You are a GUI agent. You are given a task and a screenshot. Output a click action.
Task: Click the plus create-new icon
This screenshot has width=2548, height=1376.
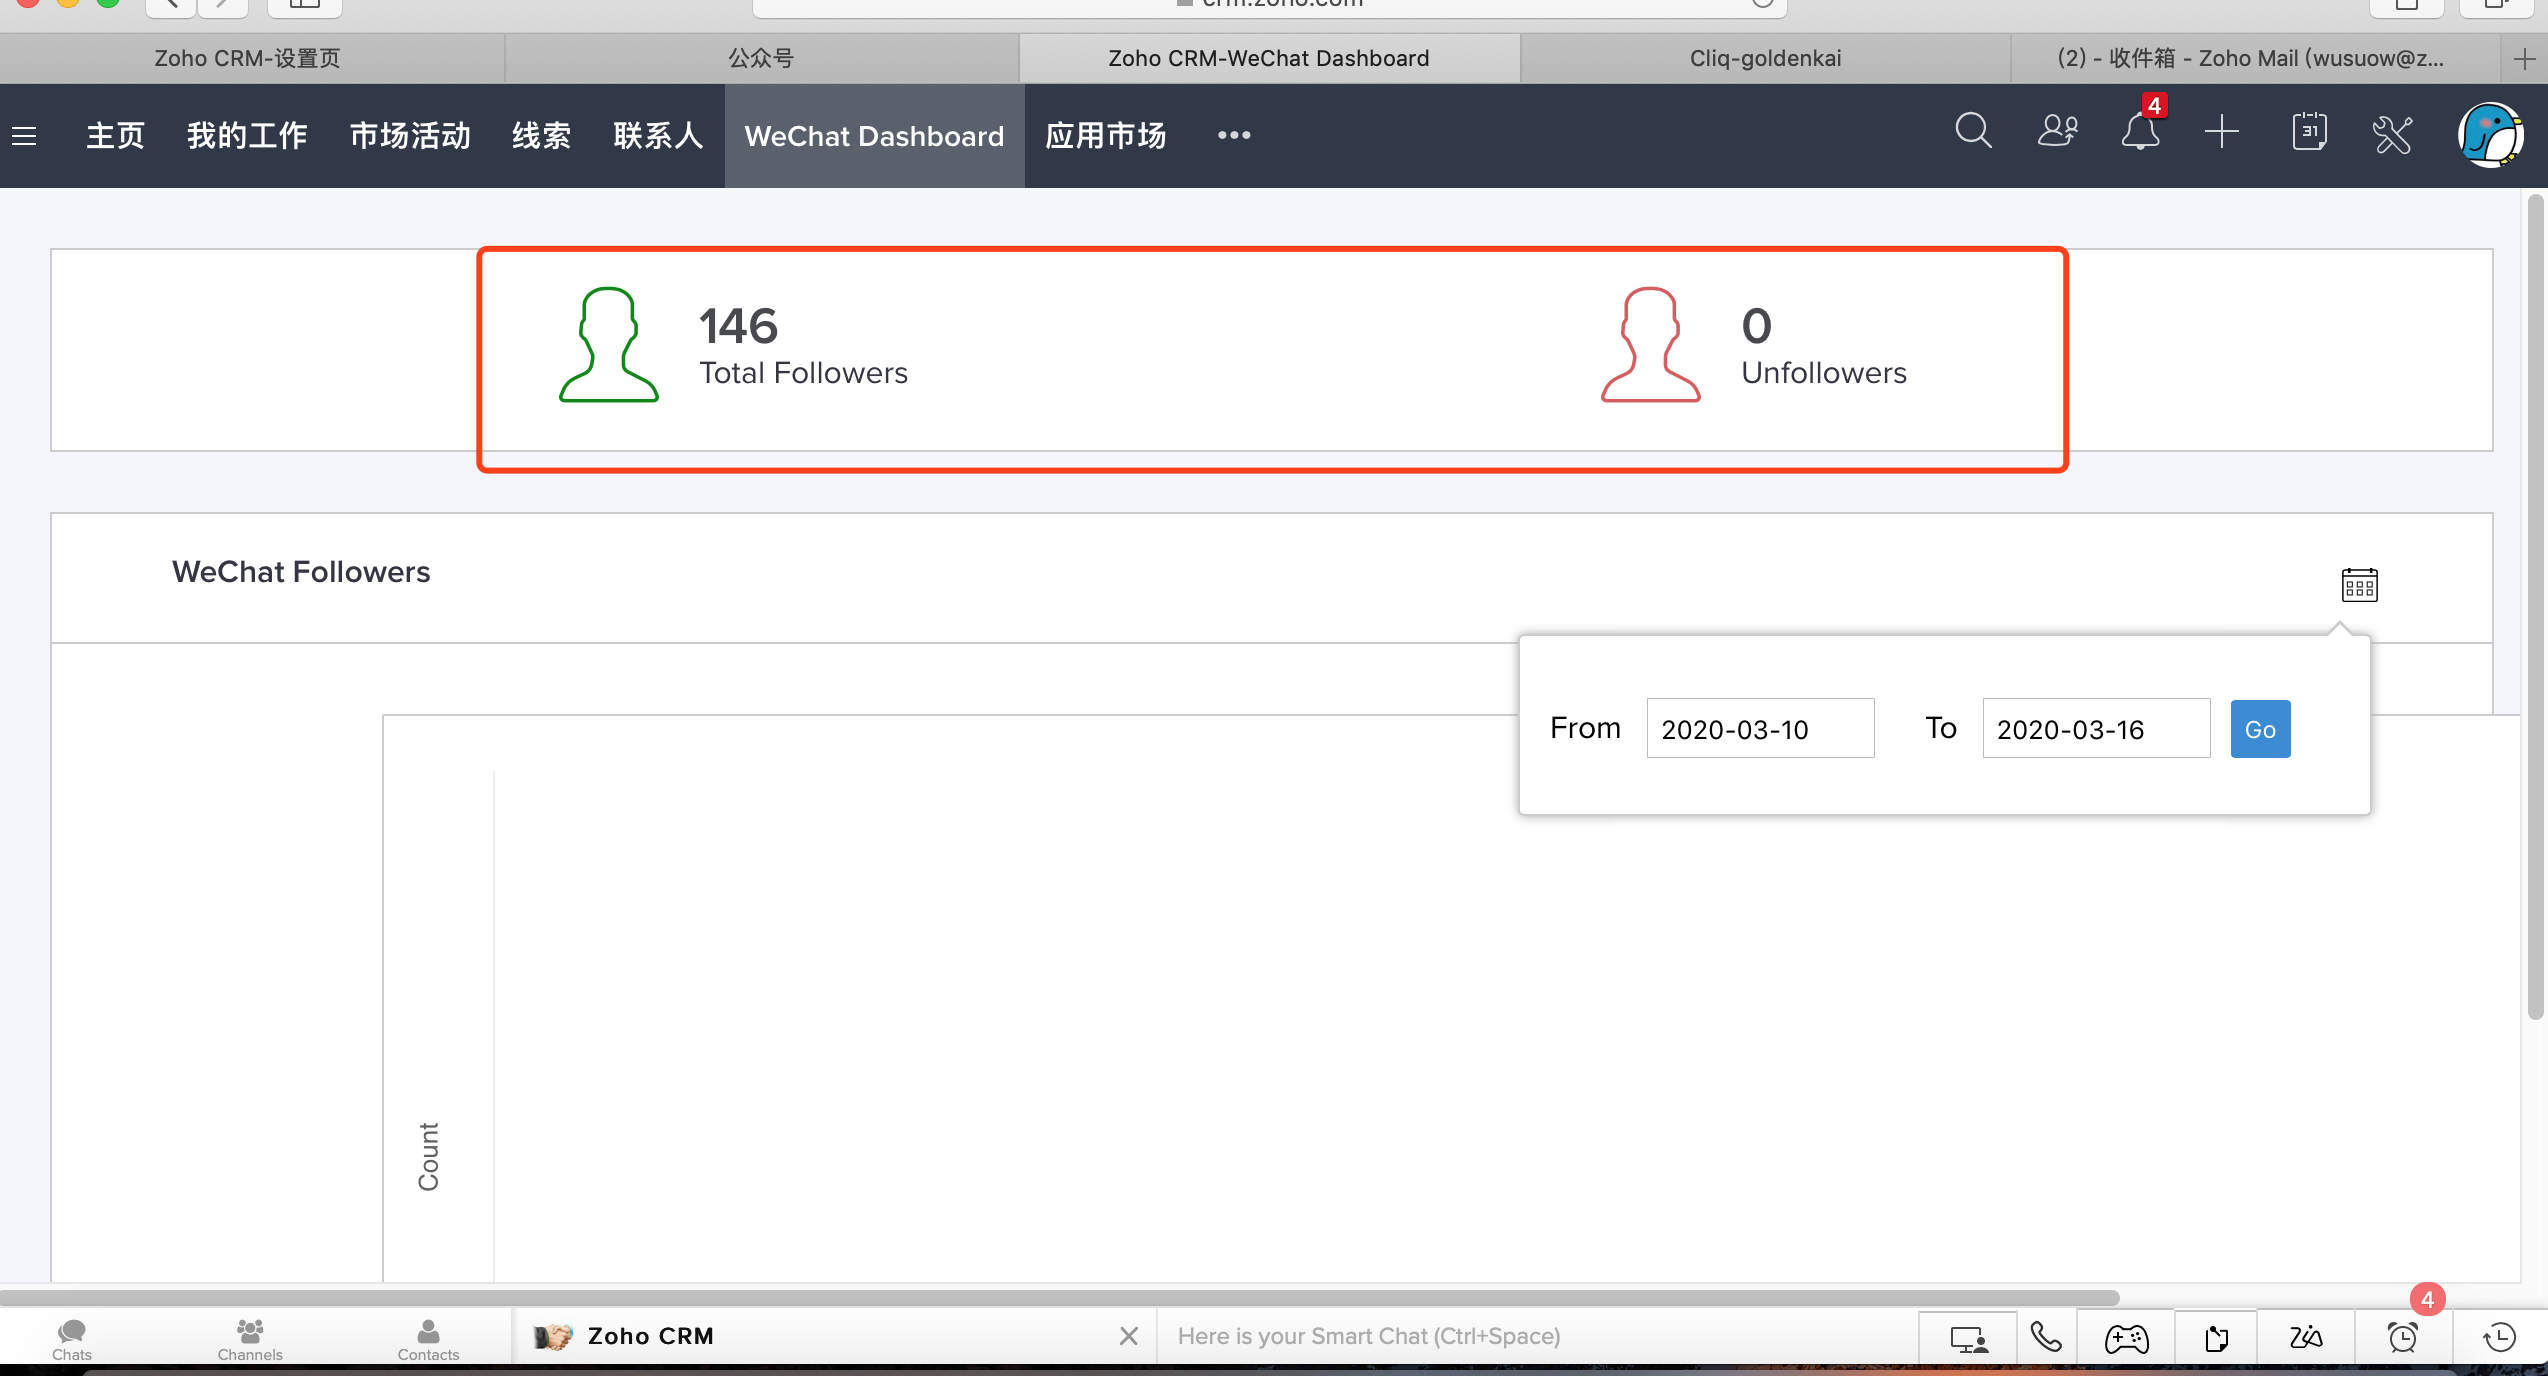pos(2221,132)
